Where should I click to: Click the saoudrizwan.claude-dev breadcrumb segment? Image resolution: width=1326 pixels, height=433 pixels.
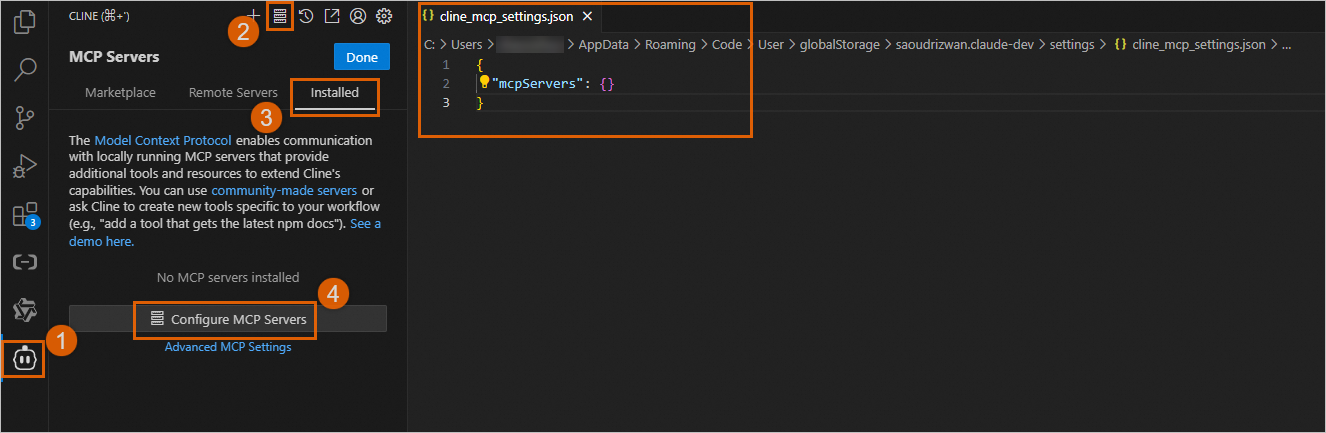pos(965,45)
